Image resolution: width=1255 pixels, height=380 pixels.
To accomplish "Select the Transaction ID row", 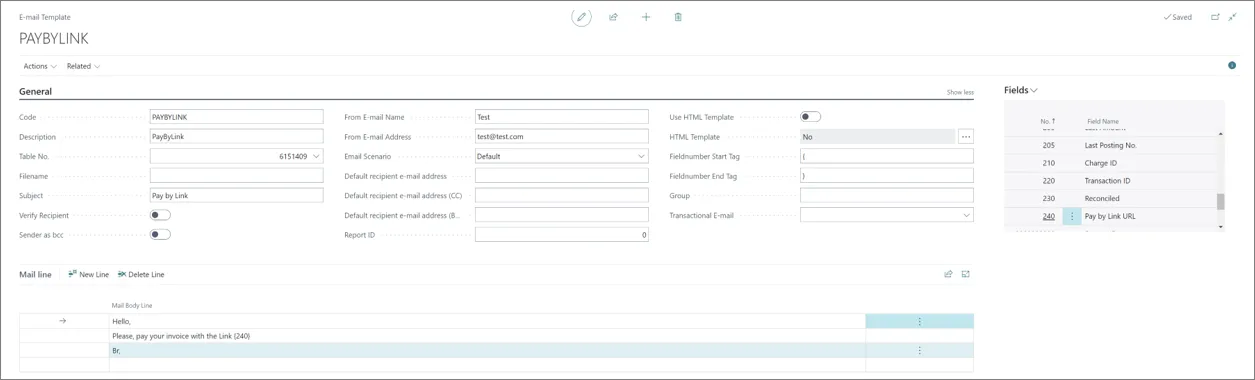I will (x=1110, y=181).
